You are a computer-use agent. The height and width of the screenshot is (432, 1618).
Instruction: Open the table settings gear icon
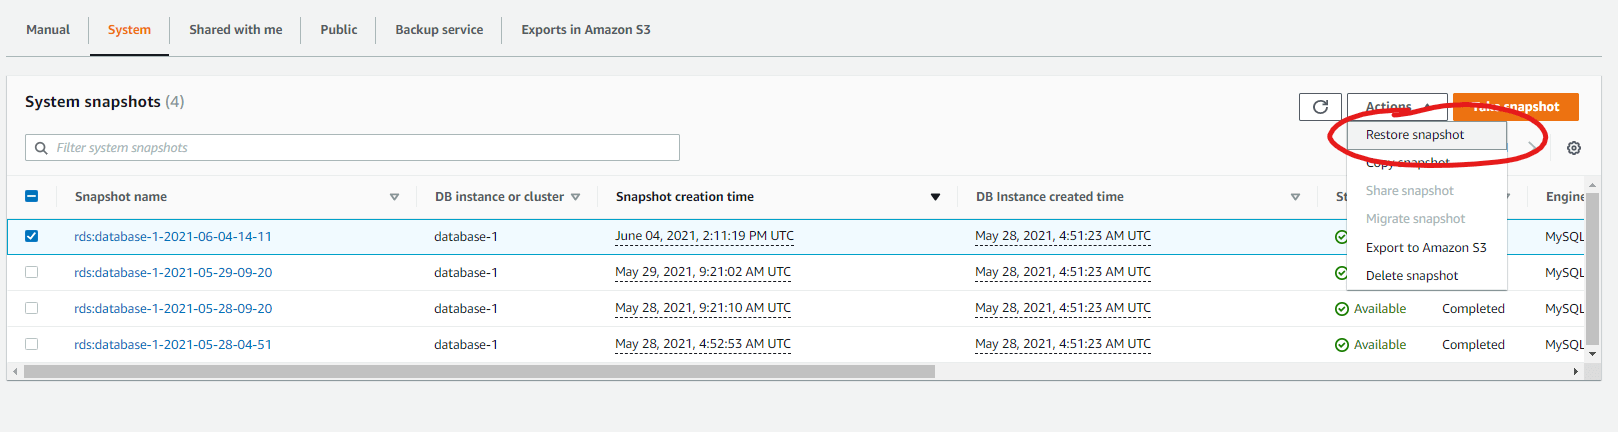pyautogui.click(x=1574, y=148)
